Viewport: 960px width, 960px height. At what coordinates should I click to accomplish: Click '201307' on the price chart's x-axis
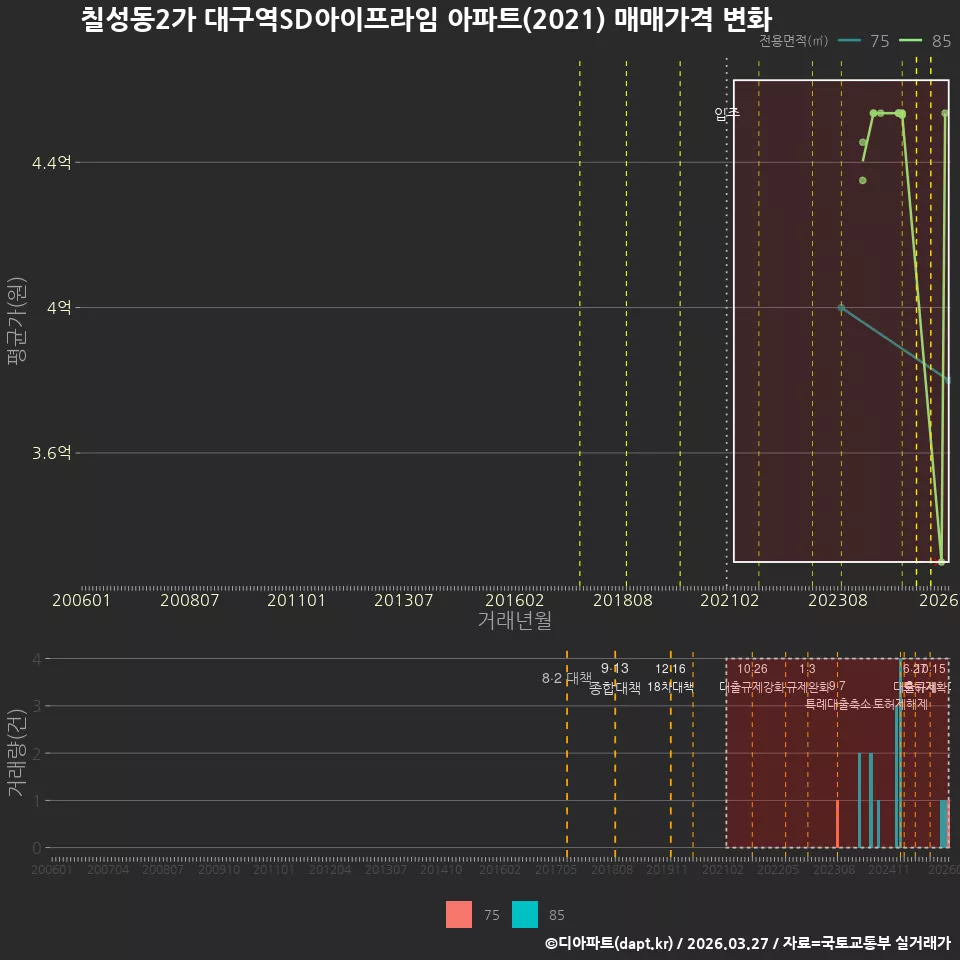pos(403,600)
